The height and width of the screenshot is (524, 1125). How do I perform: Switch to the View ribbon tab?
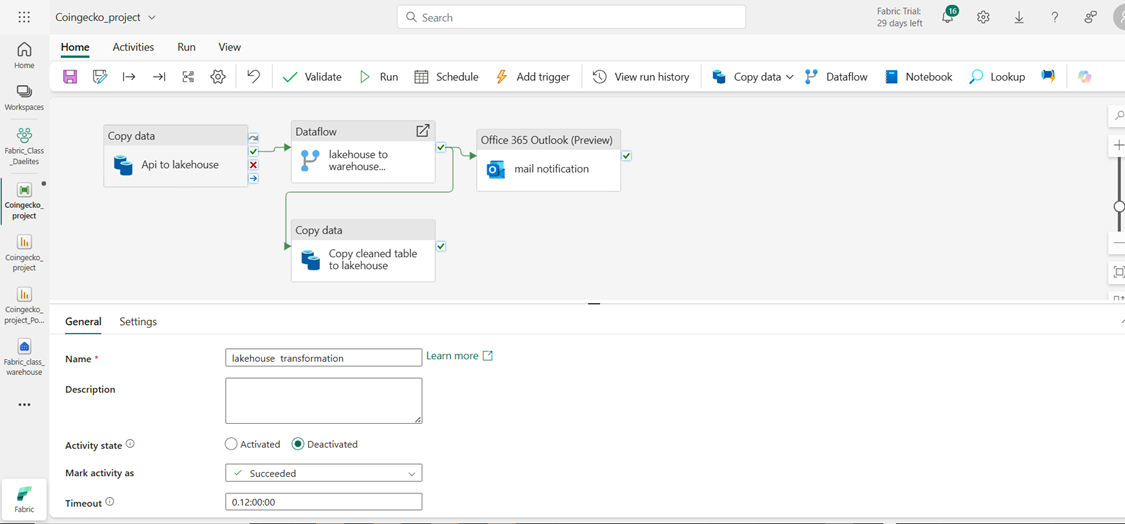tap(230, 47)
